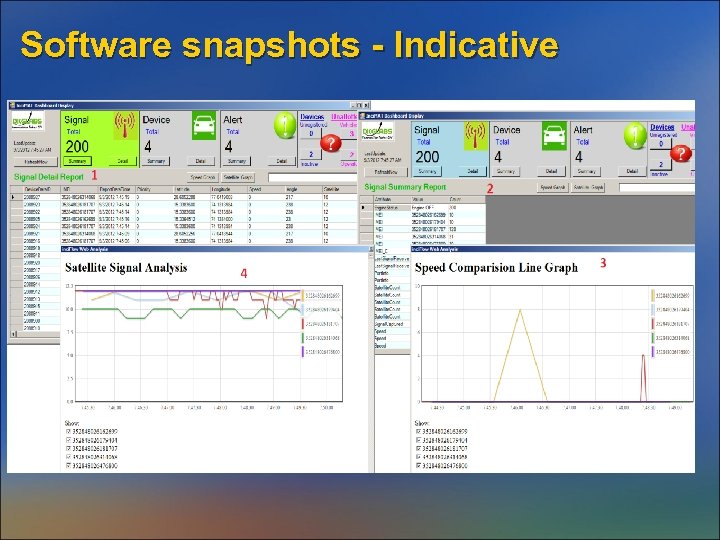This screenshot has height=540, width=720.
Task: Click Device Summary button in Signal Detail Report window
Action: (156, 161)
